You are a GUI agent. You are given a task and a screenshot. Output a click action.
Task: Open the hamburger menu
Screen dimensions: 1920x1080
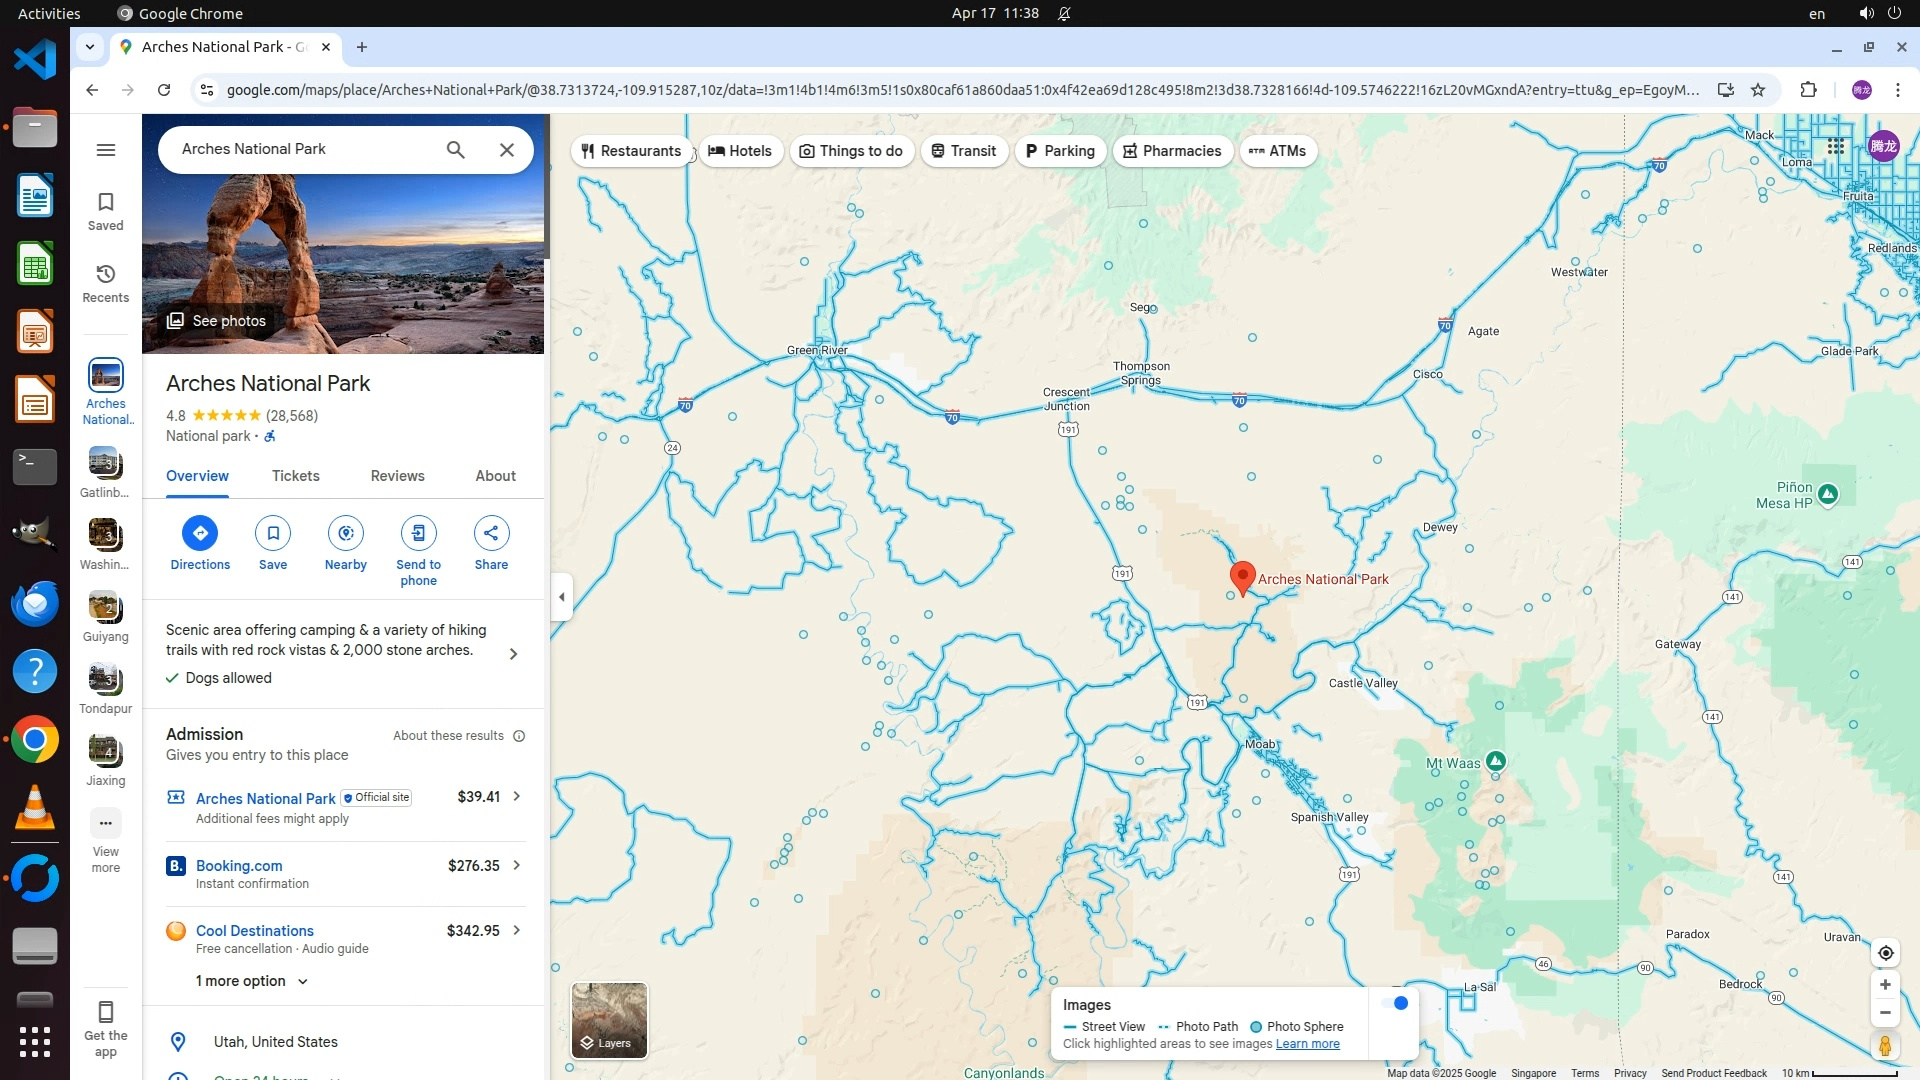[105, 150]
